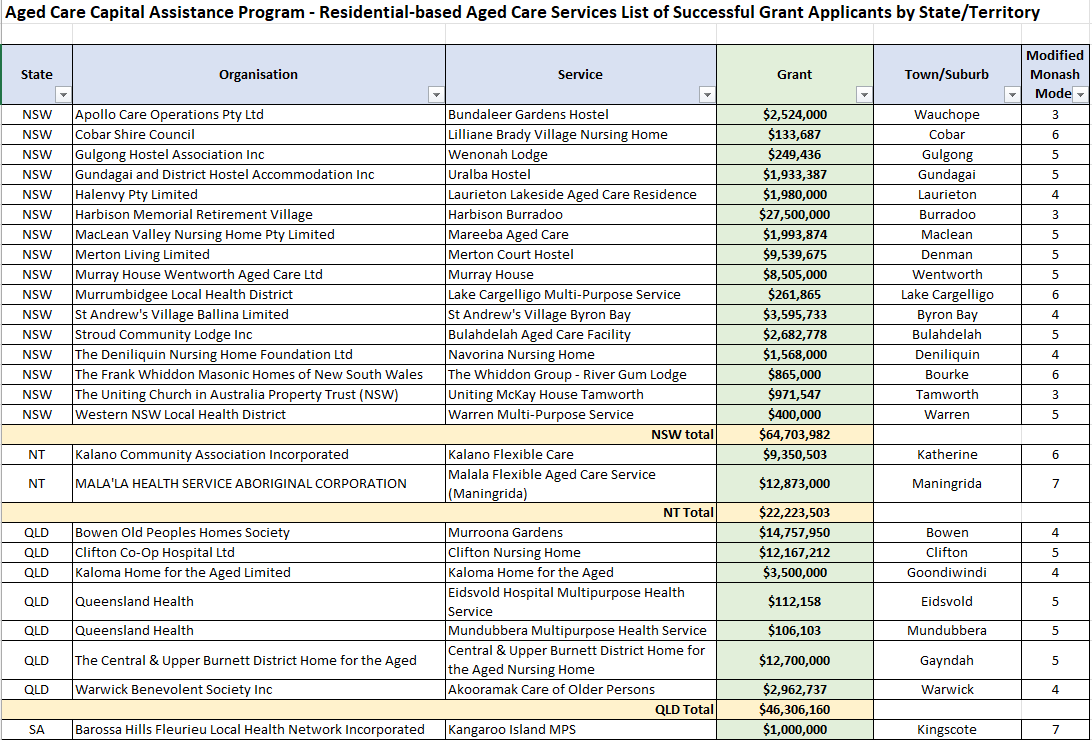1092x740 pixels.
Task: Select the $12,873,000 grant amount
Action: click(x=795, y=483)
